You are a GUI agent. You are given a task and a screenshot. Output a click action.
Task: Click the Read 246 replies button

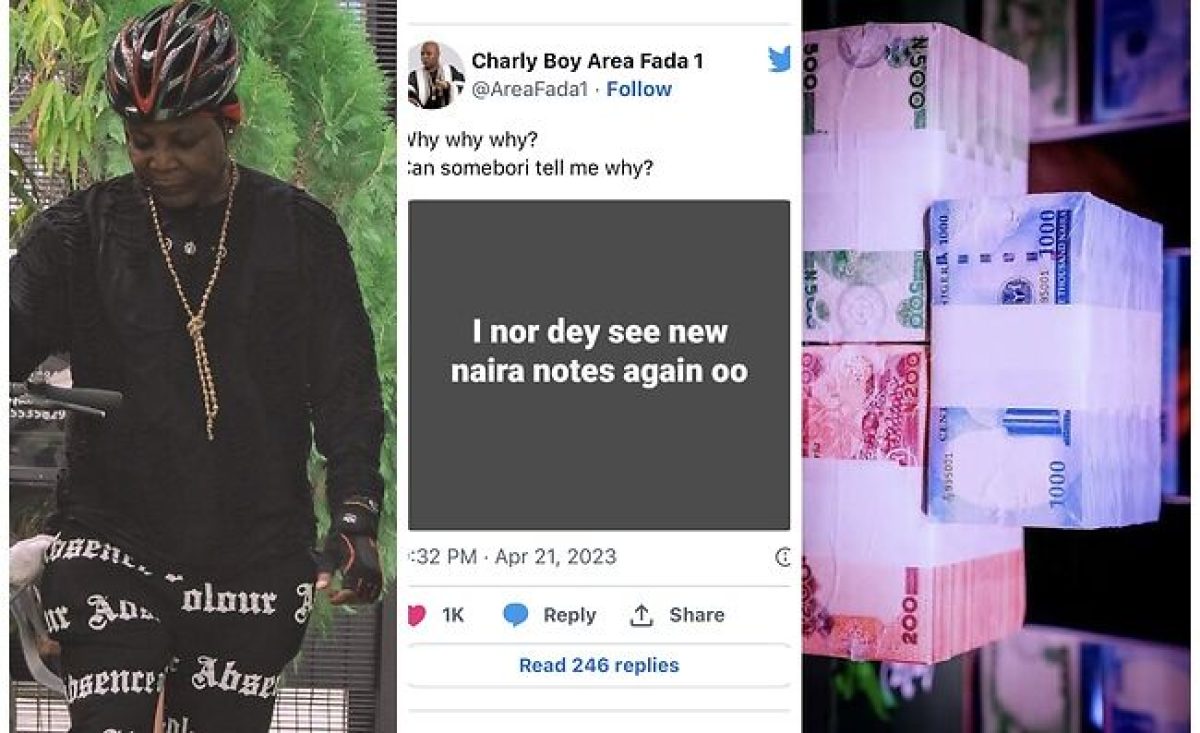[x=599, y=665]
